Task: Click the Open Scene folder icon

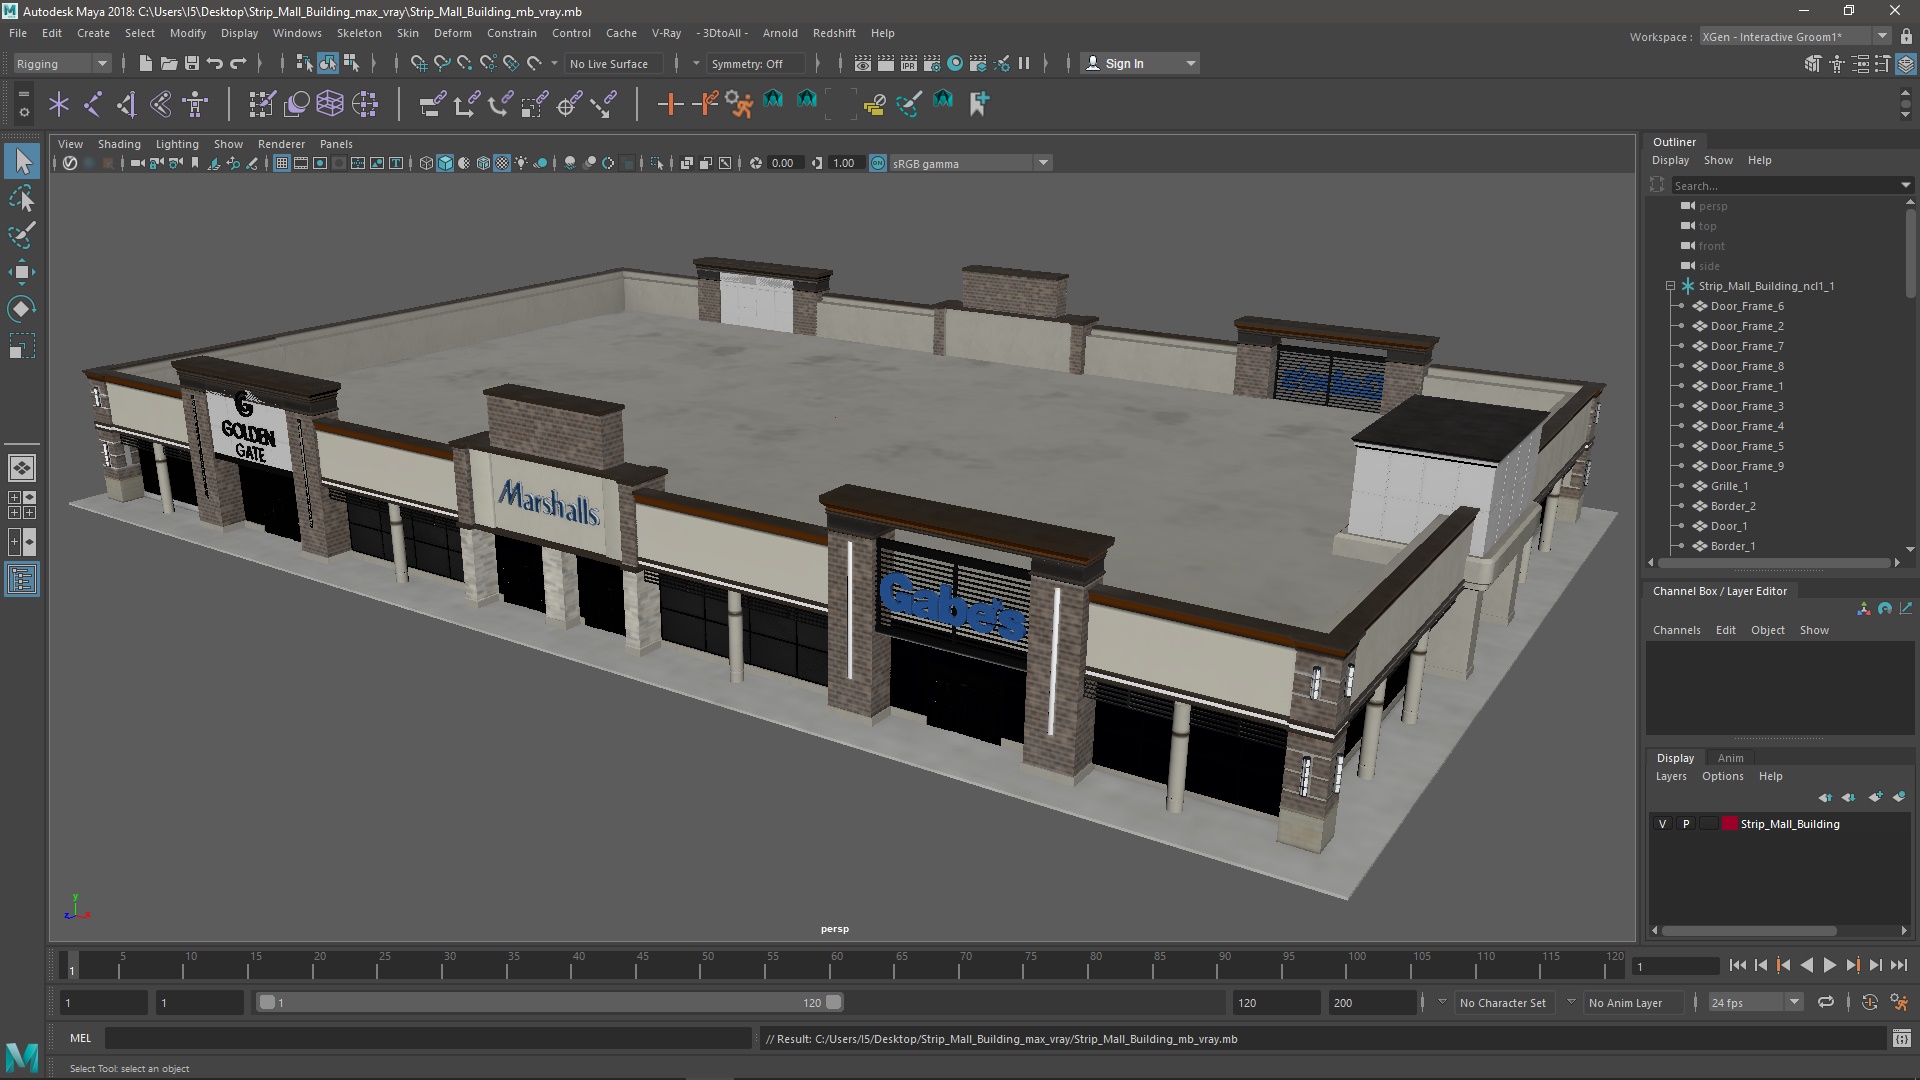Action: click(168, 63)
